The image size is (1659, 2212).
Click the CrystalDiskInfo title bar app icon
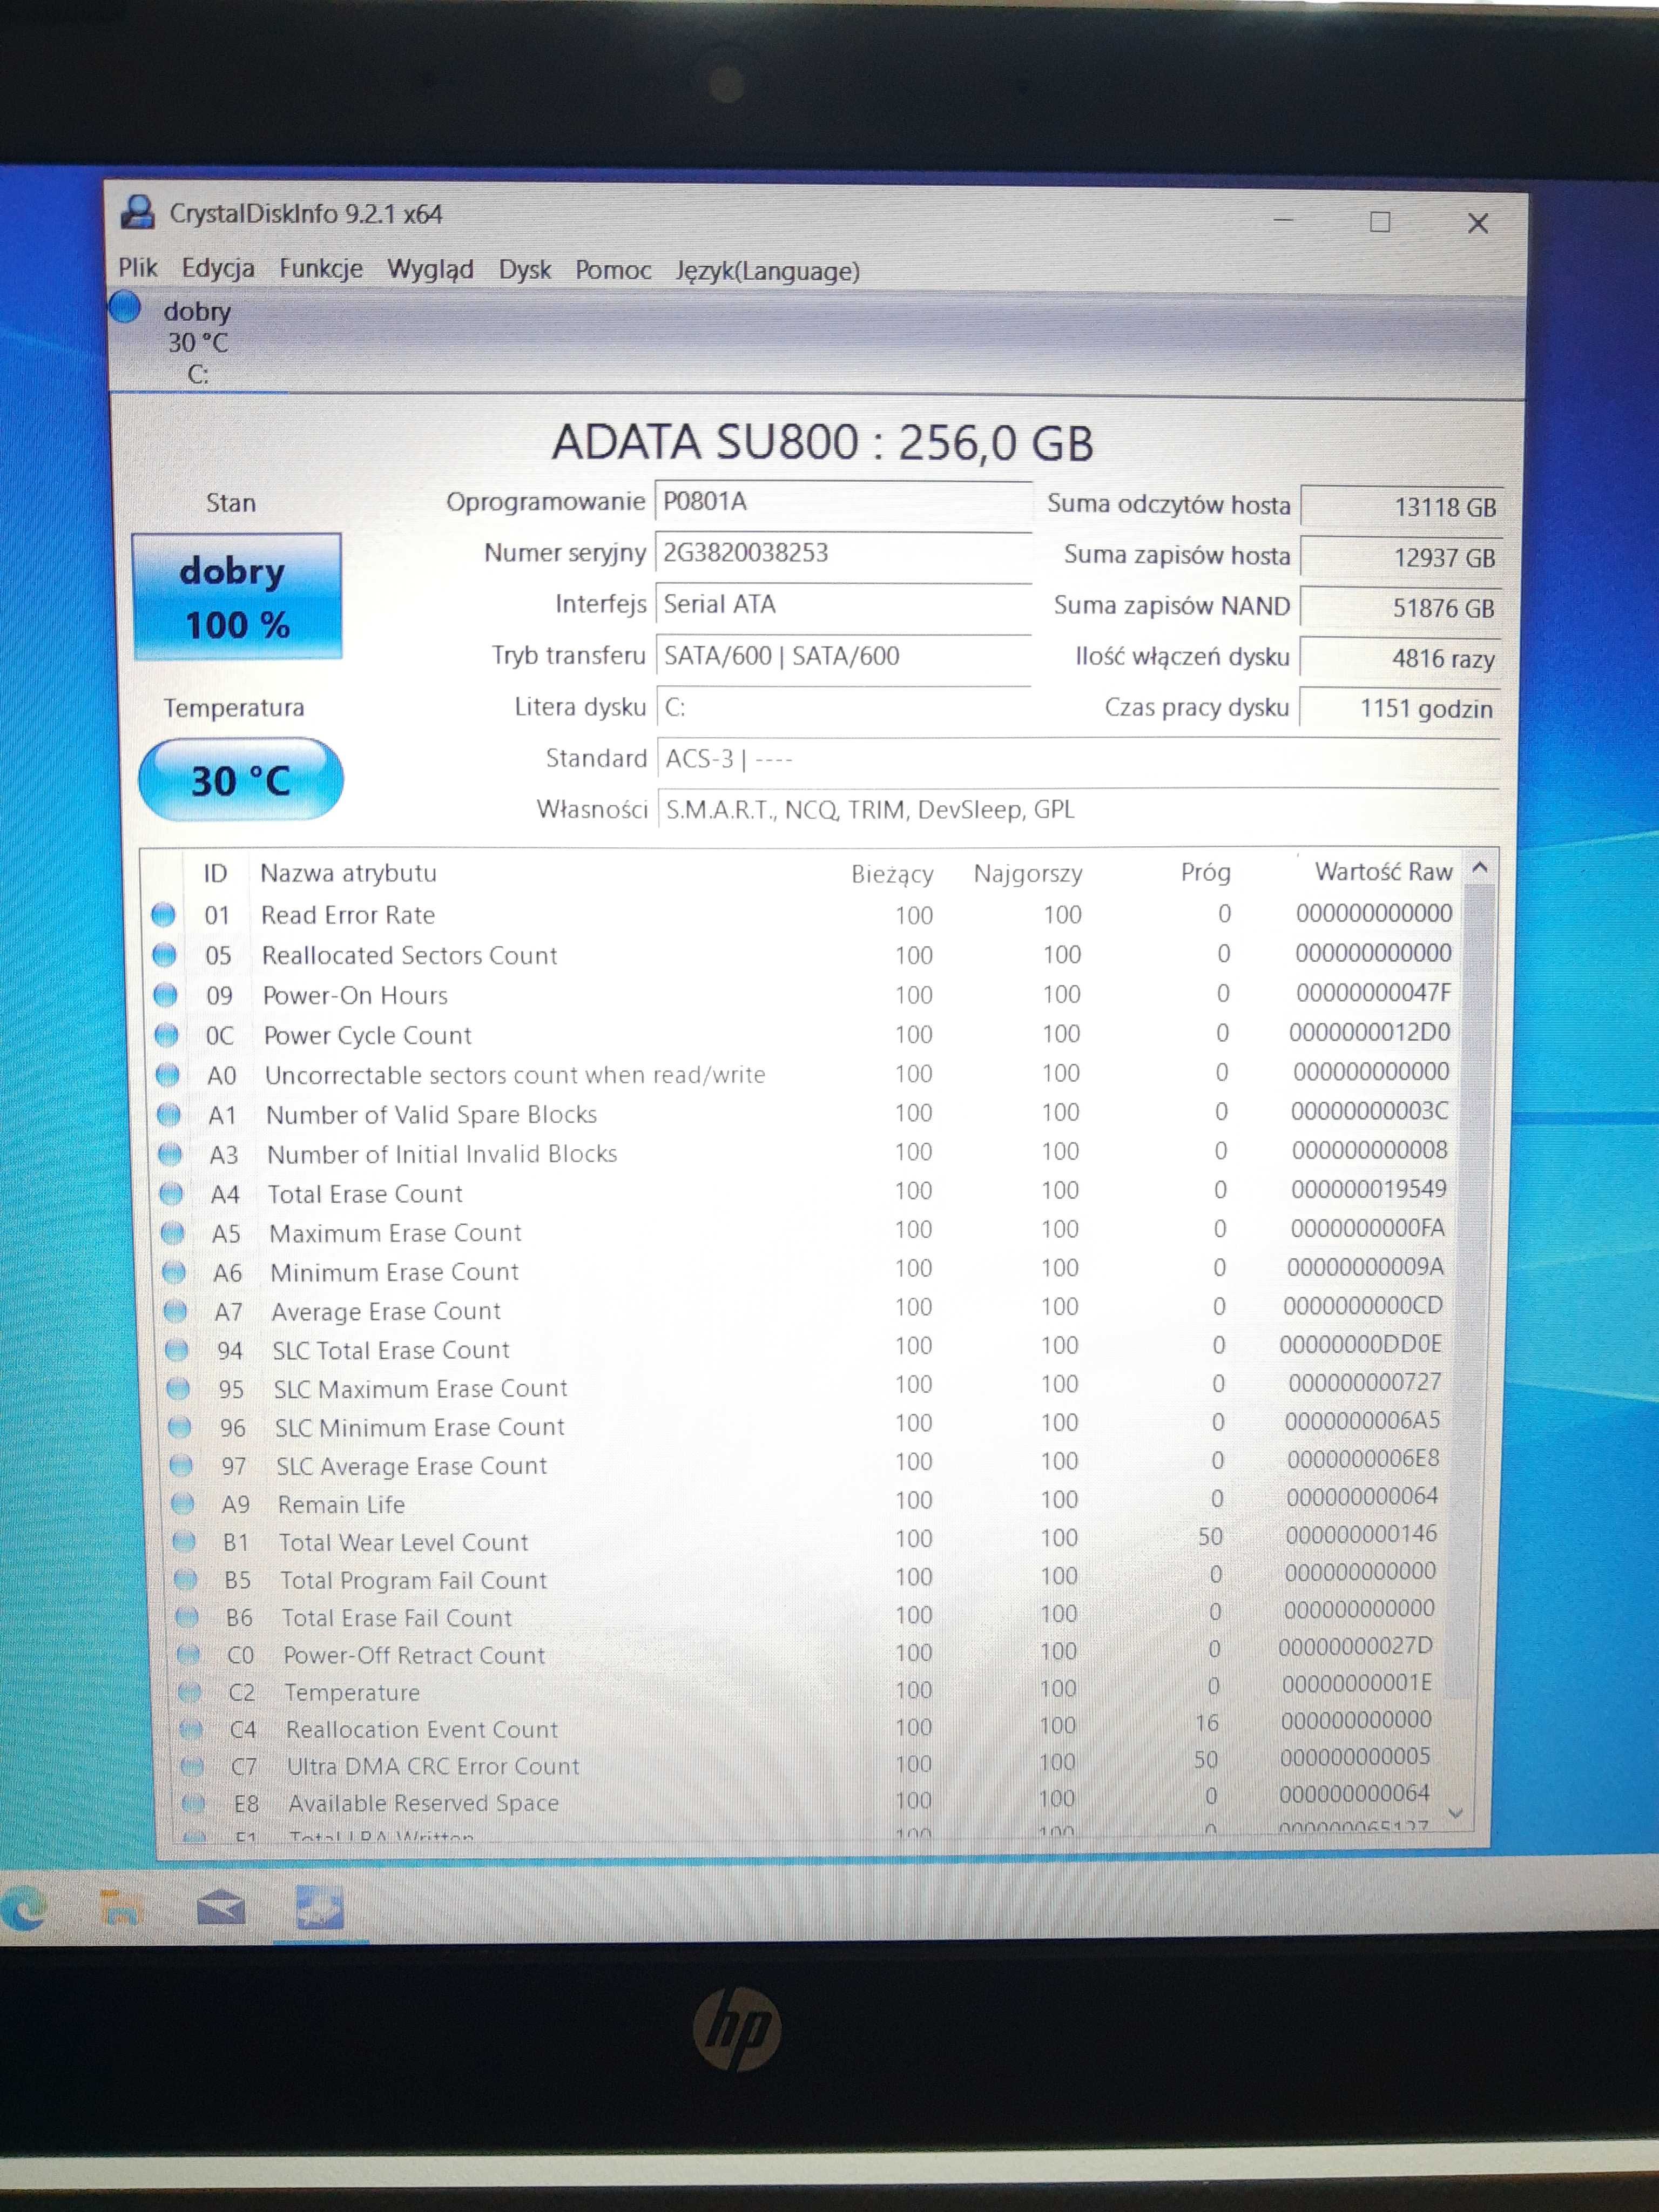[x=138, y=212]
